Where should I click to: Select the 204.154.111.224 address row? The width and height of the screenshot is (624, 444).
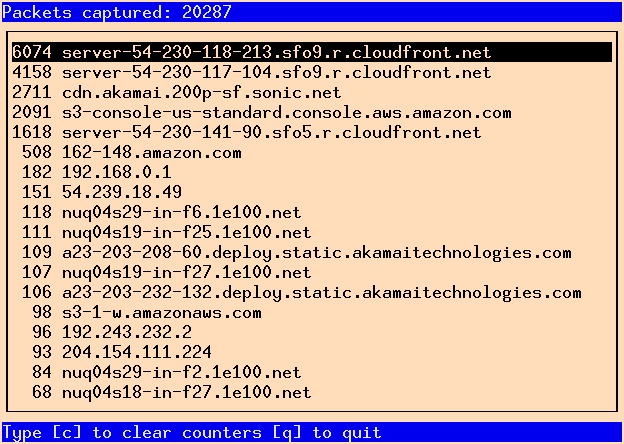(312, 352)
